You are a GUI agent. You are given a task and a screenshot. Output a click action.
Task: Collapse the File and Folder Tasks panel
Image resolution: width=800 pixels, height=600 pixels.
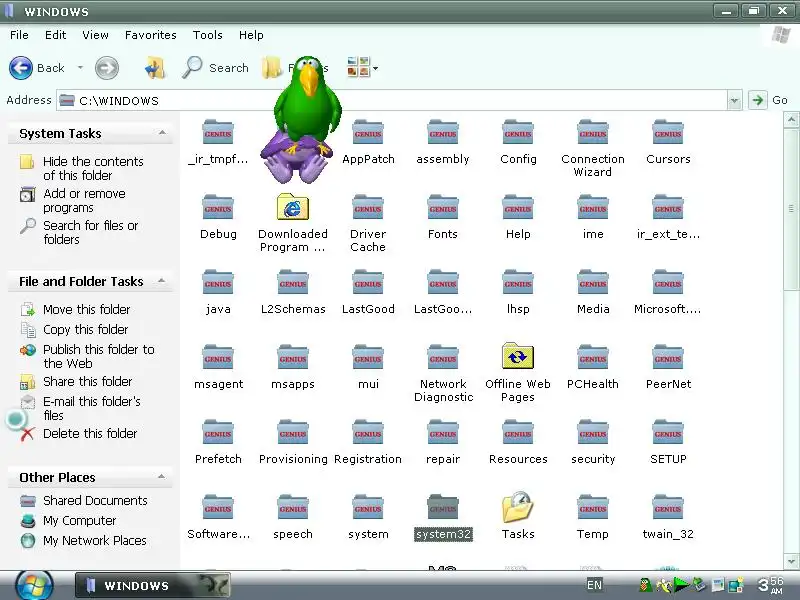[x=161, y=281]
